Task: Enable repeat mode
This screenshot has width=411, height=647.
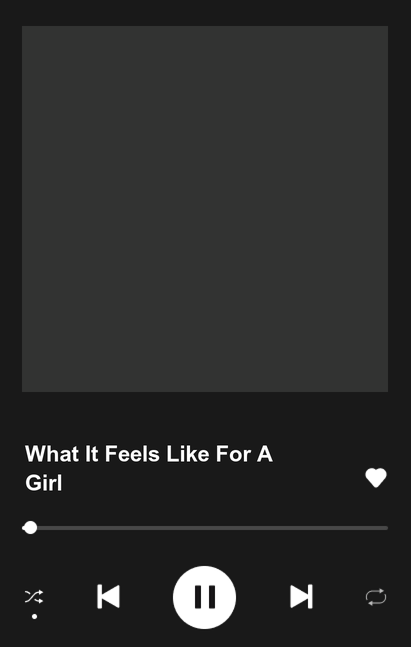Action: [376, 597]
